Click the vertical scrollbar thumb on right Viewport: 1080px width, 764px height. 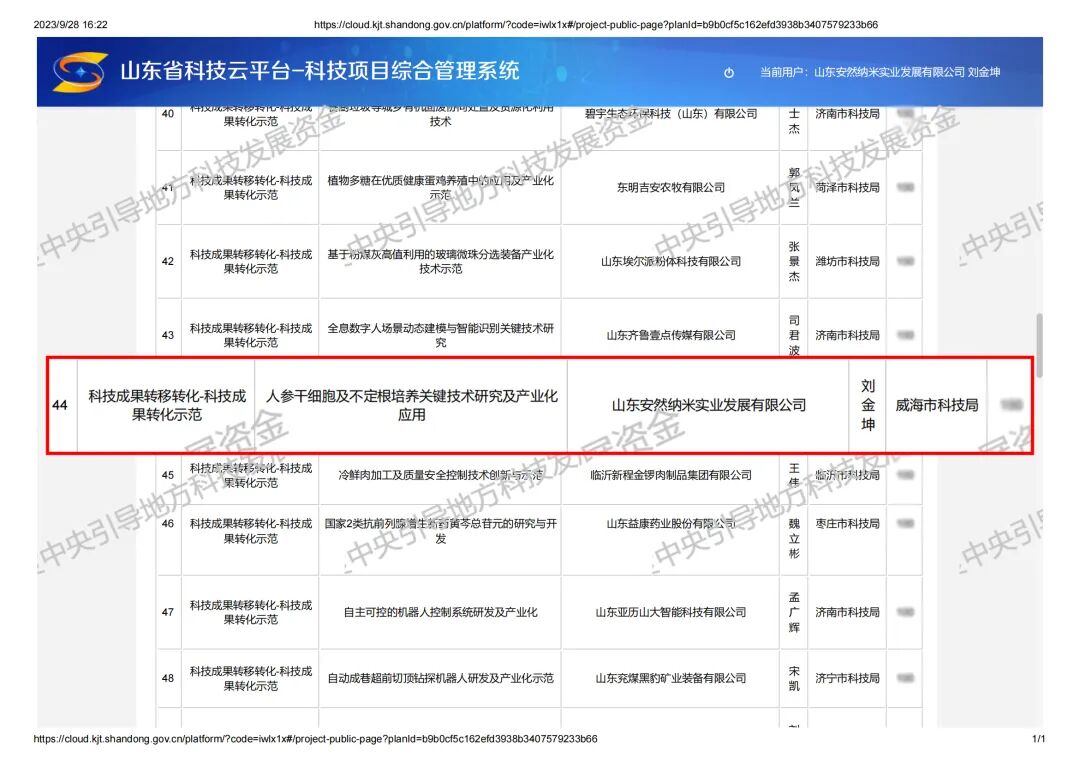1039,345
